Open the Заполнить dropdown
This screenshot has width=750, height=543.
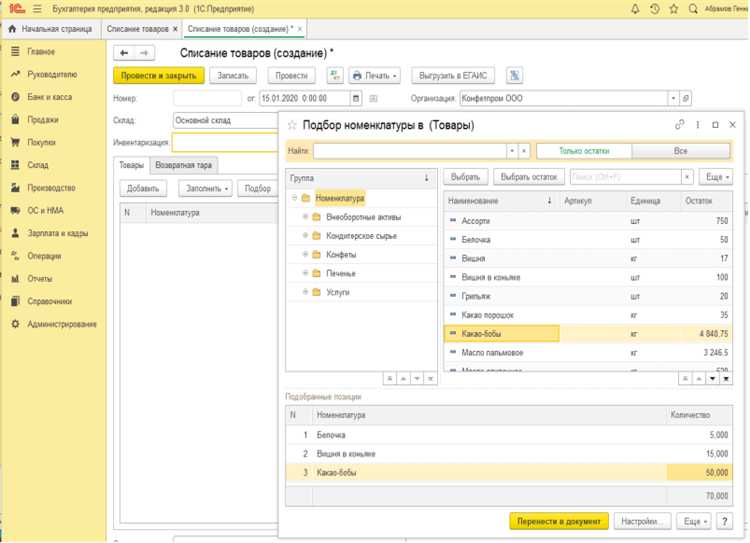(x=206, y=188)
